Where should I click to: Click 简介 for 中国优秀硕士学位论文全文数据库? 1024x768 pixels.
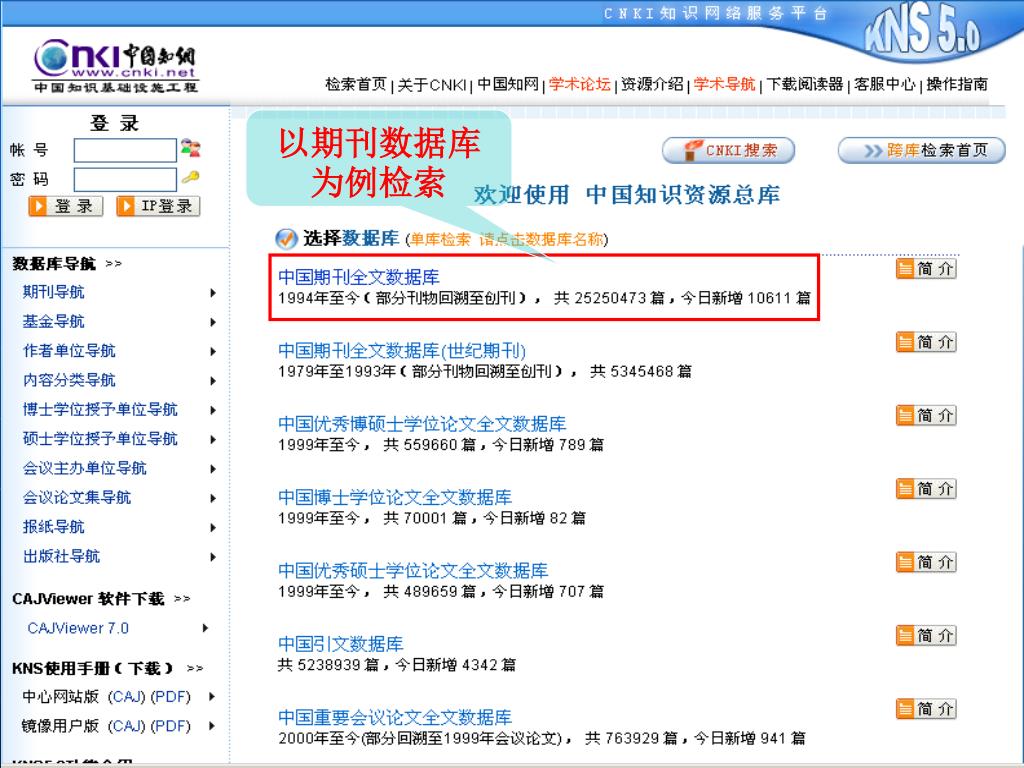[926, 562]
